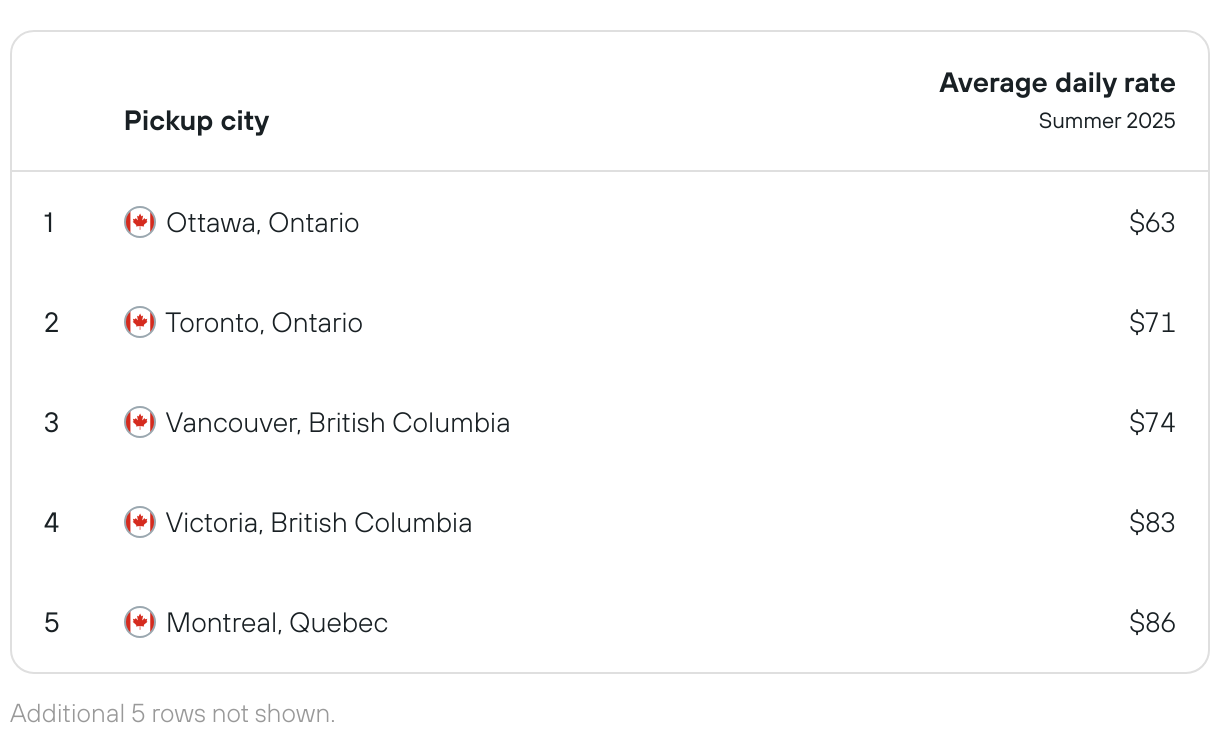Click rank number 1 in the table
The height and width of the screenshot is (740, 1220).
click(x=49, y=222)
